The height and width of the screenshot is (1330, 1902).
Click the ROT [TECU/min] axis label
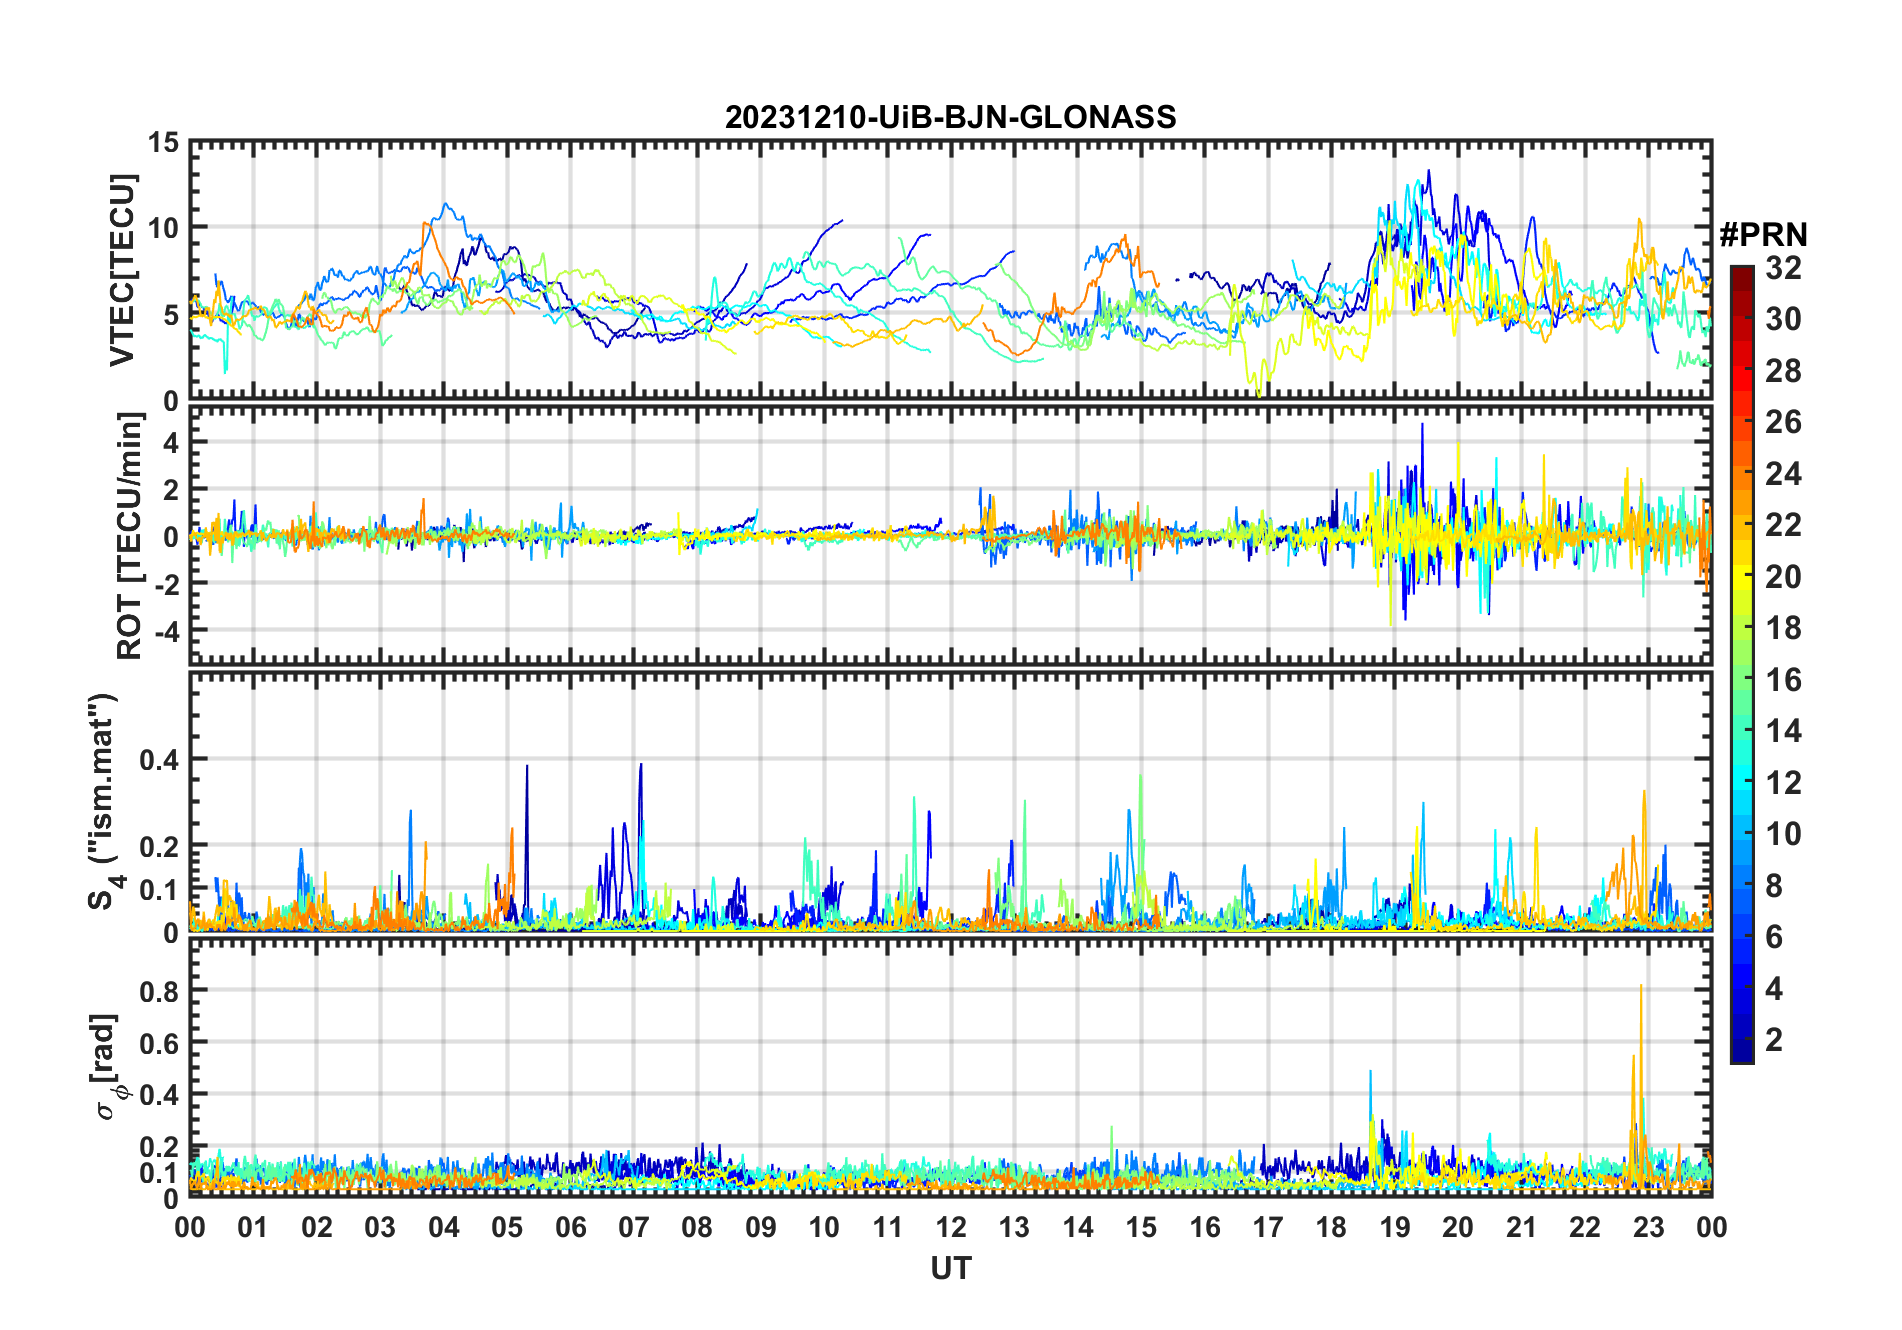click(130, 535)
